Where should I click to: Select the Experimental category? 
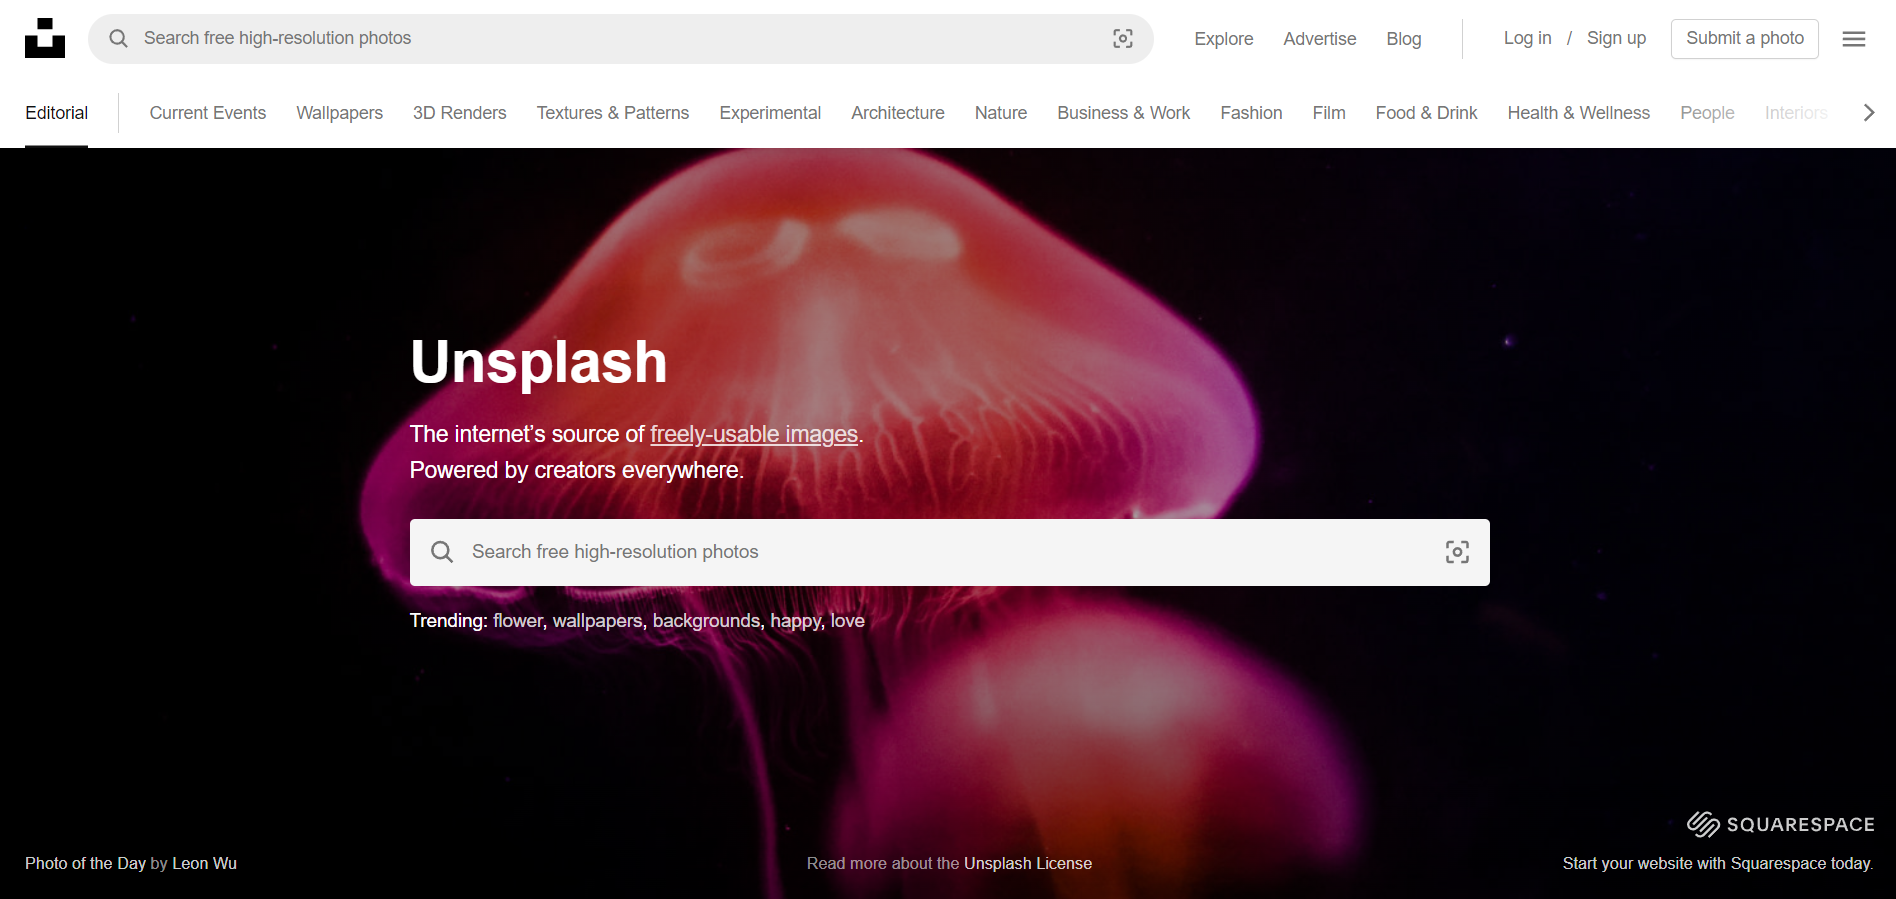click(770, 113)
